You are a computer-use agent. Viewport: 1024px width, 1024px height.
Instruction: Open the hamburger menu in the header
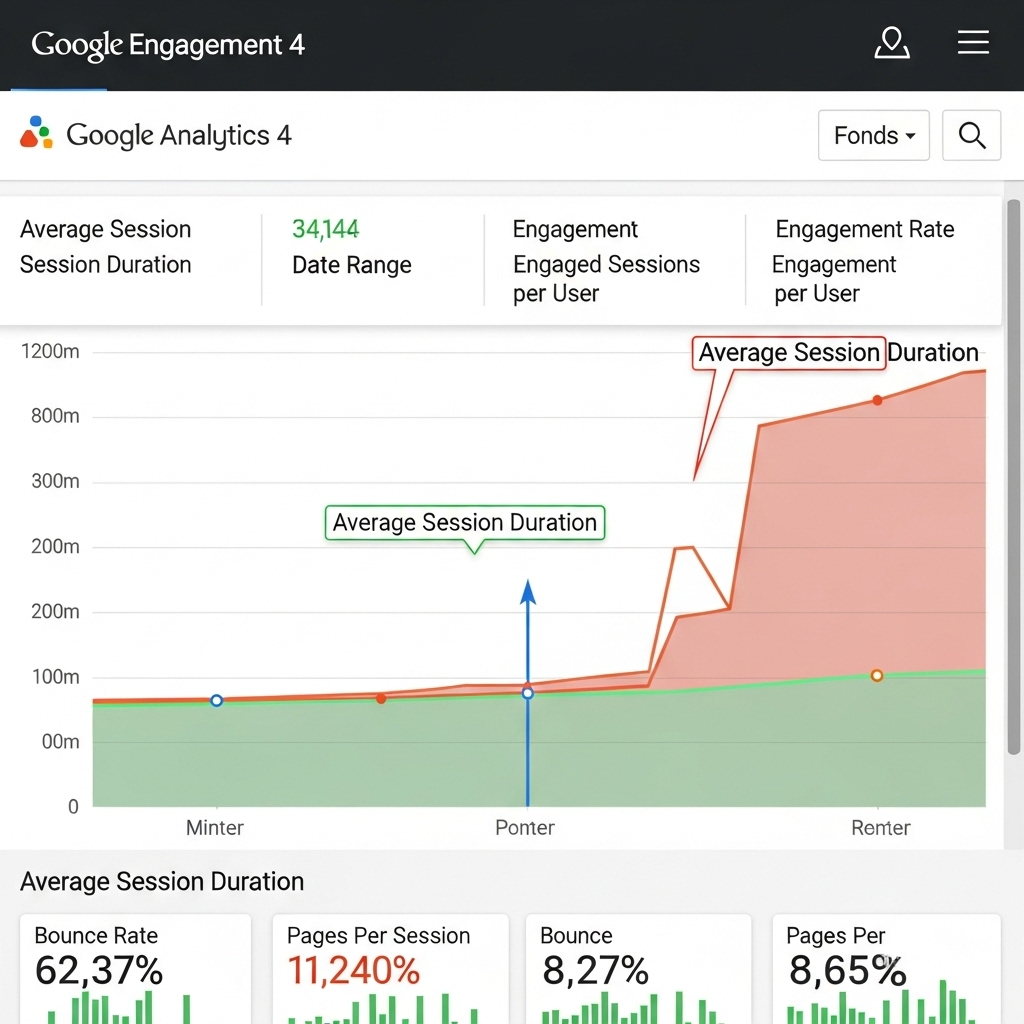pyautogui.click(x=973, y=42)
